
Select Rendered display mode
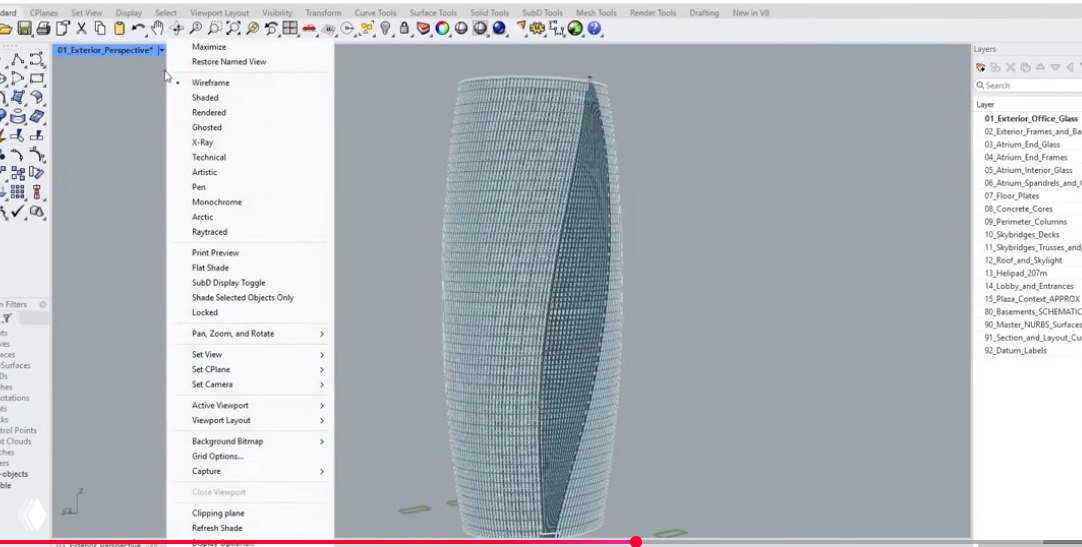click(x=208, y=112)
